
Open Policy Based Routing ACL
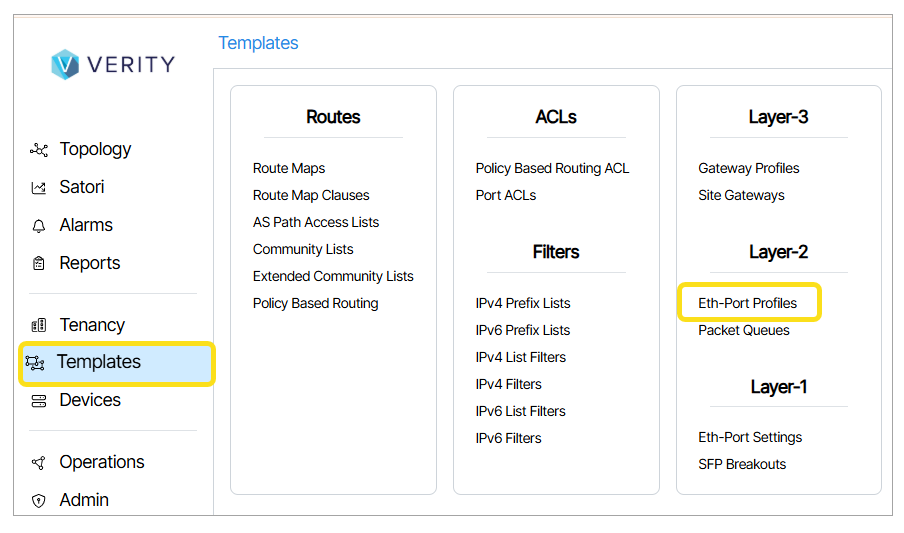click(x=552, y=168)
